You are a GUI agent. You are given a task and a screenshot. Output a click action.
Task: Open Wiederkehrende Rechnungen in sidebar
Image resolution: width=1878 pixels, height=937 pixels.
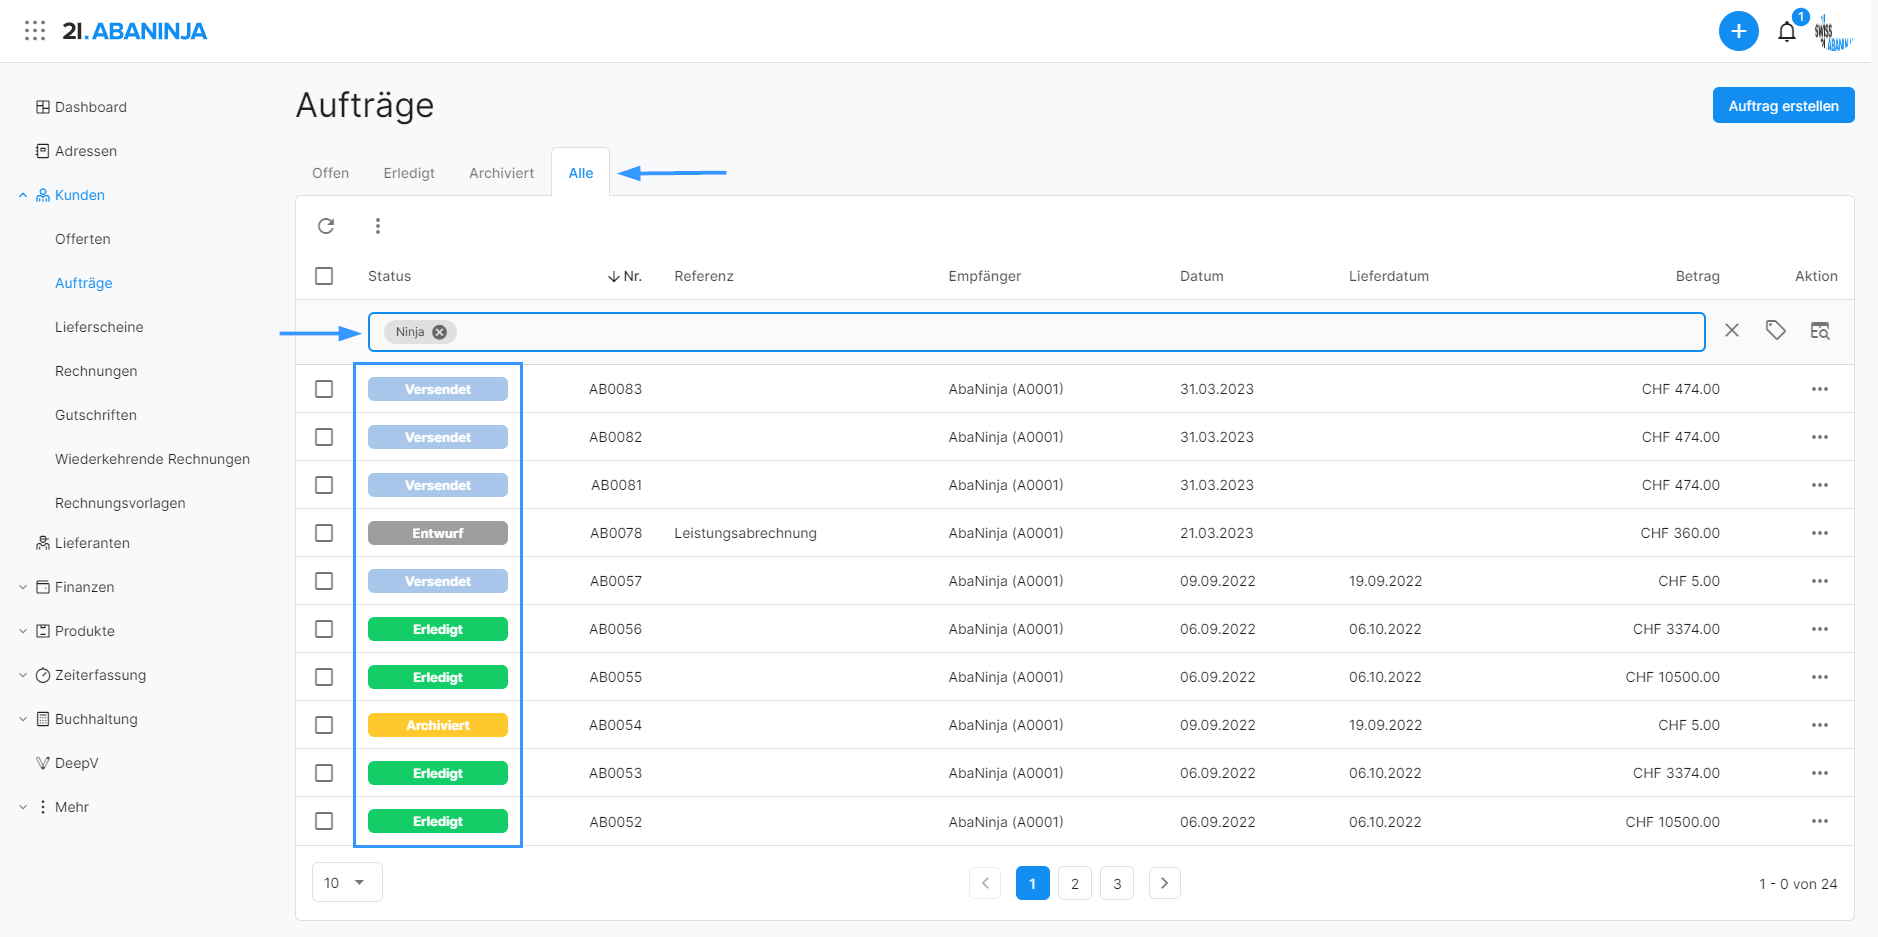(x=152, y=459)
